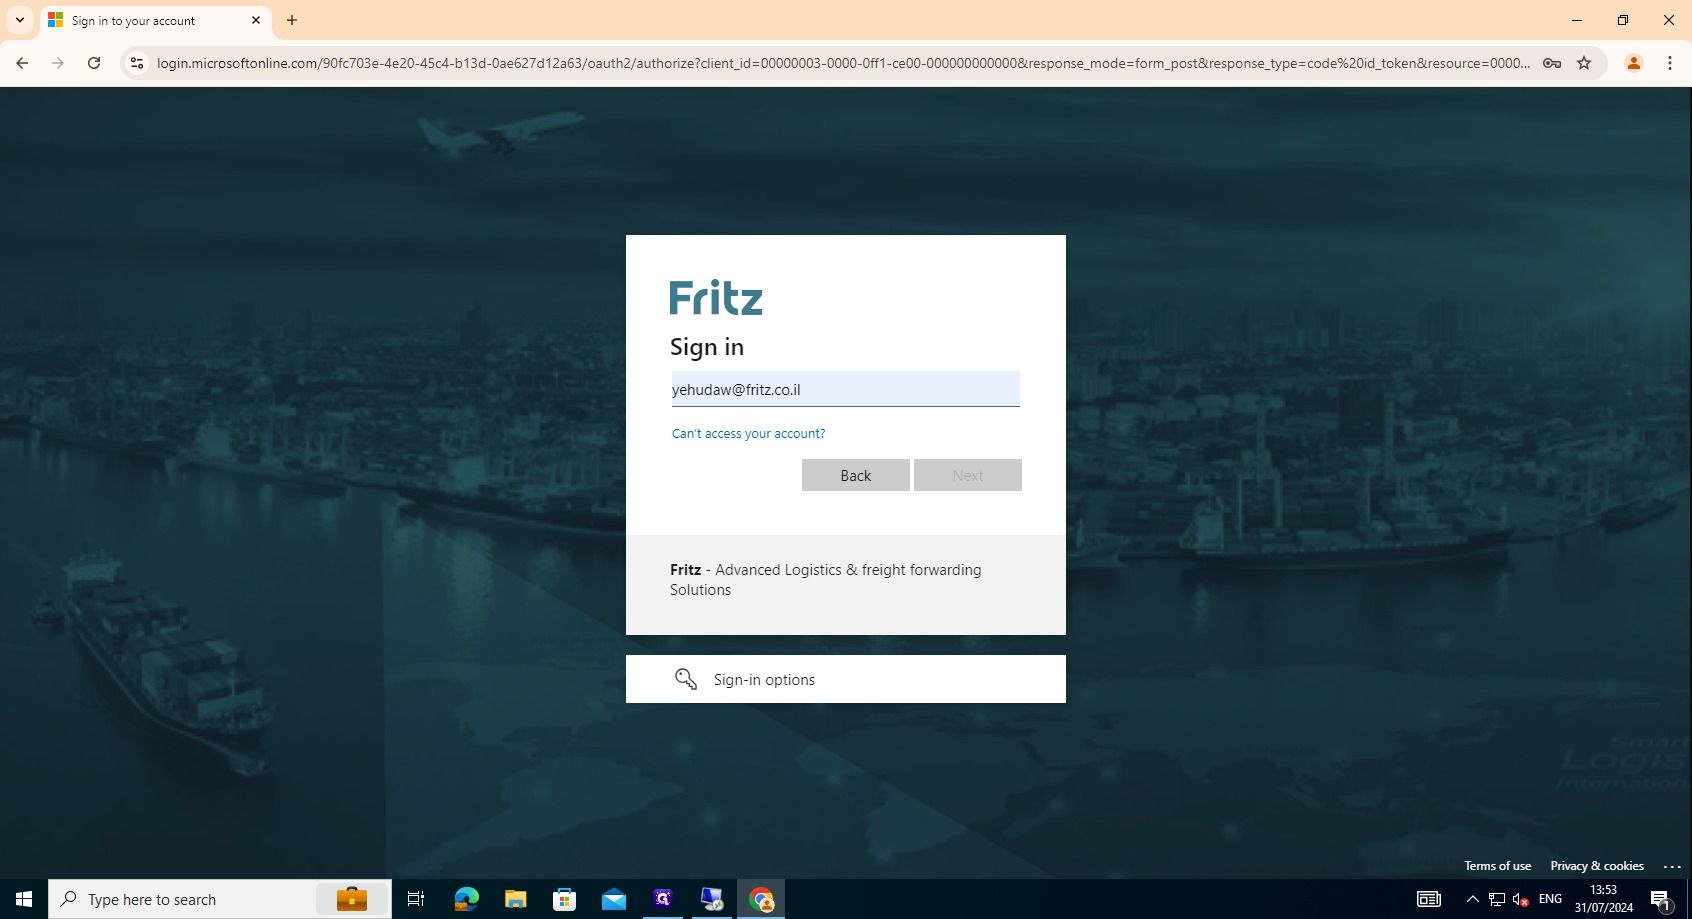Click the browser Back arrow
This screenshot has width=1692, height=919.
[x=22, y=63]
